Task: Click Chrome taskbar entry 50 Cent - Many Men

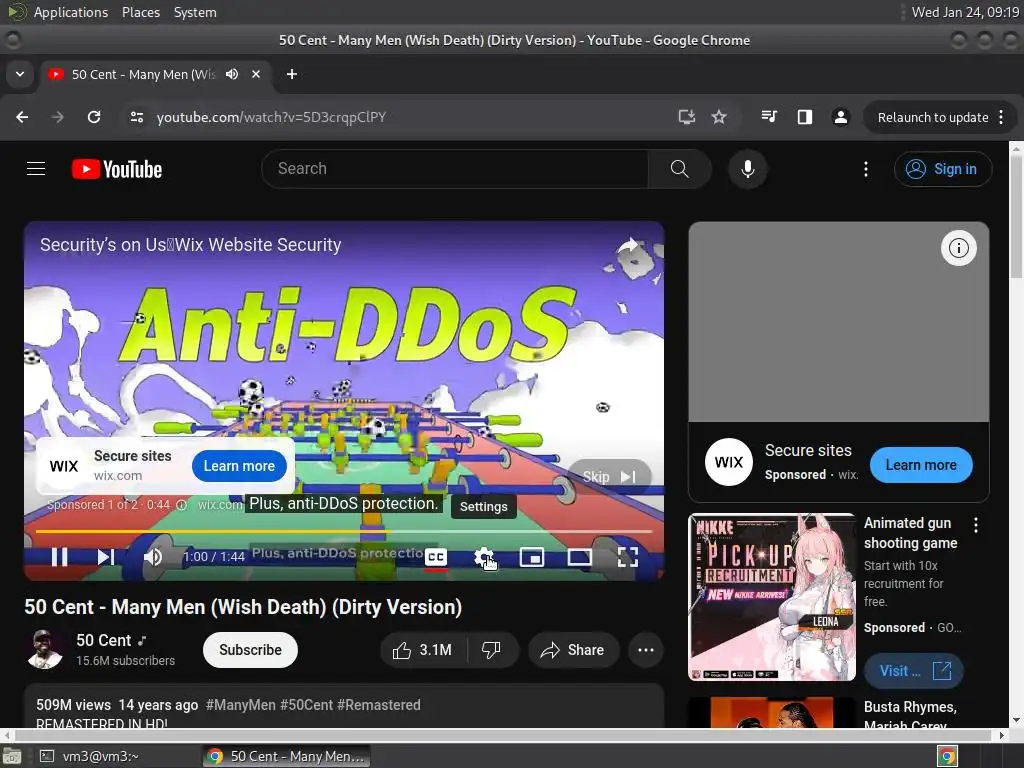Action: 286,756
